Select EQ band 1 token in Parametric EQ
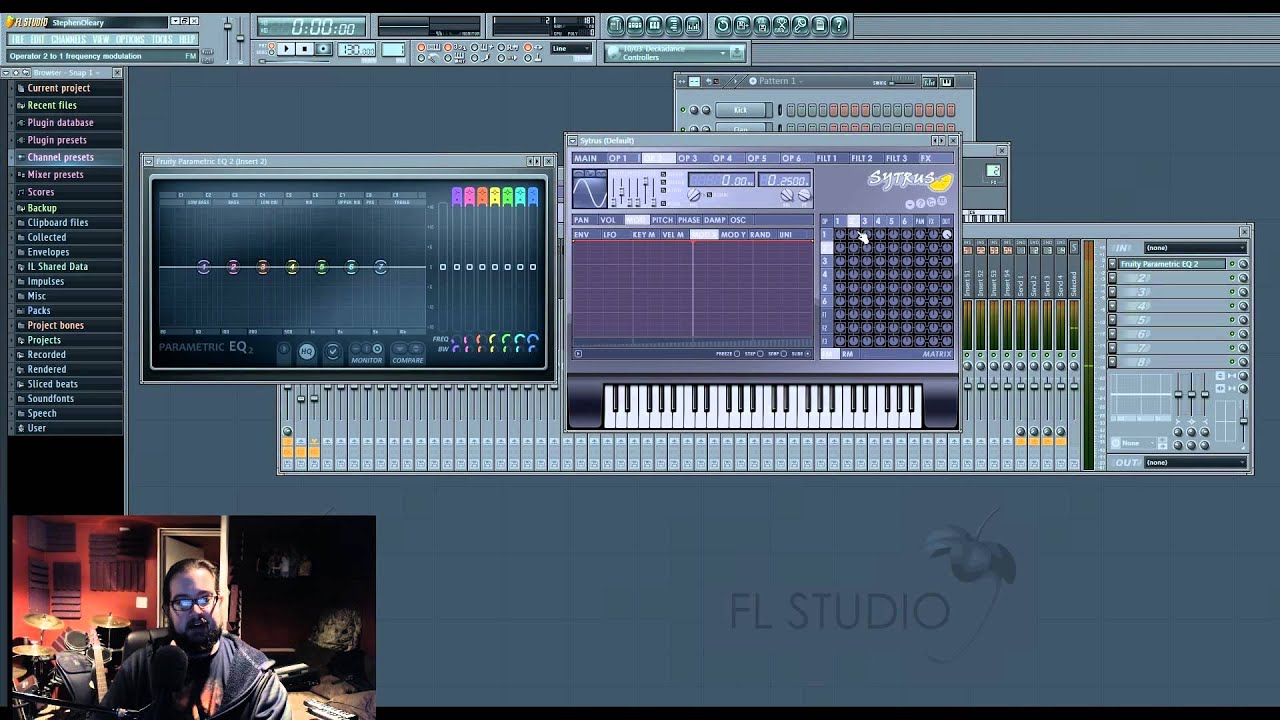The height and width of the screenshot is (720, 1280). [x=204, y=267]
